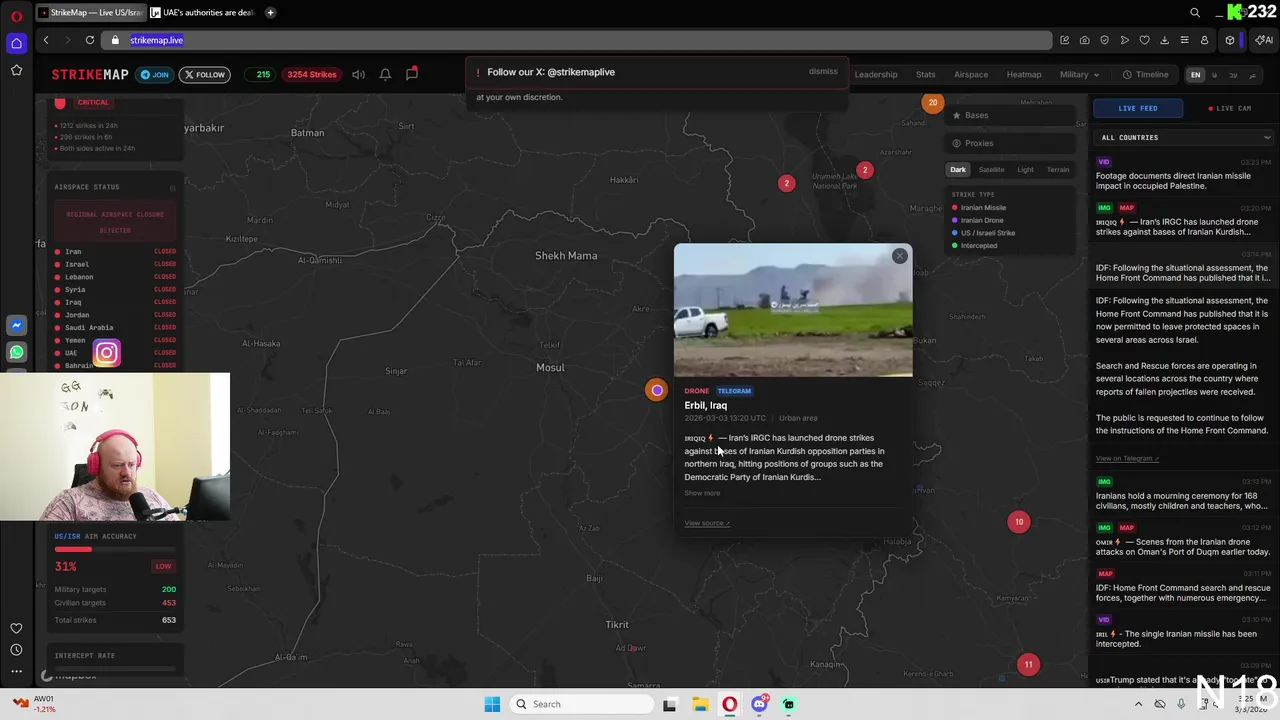
Task: Expand the All Countries dropdown
Action: (x=1186, y=137)
